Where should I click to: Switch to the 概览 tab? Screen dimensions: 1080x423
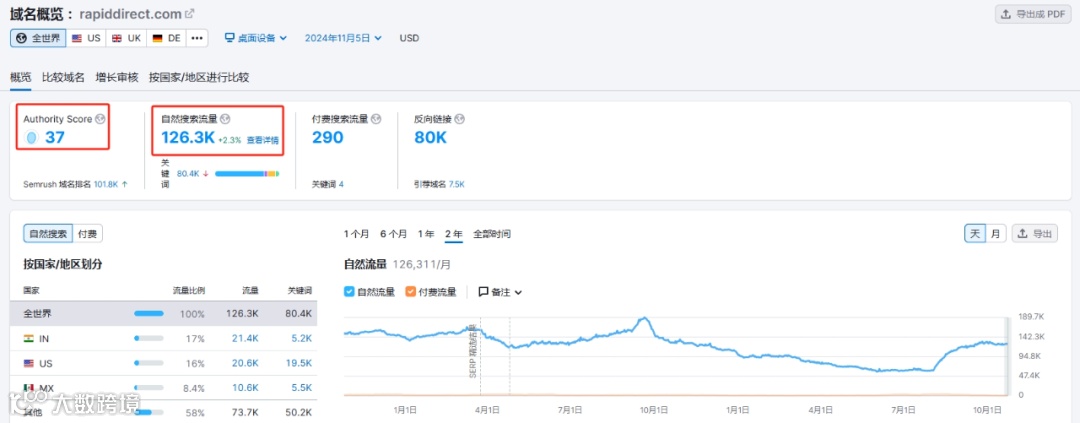click(21, 77)
